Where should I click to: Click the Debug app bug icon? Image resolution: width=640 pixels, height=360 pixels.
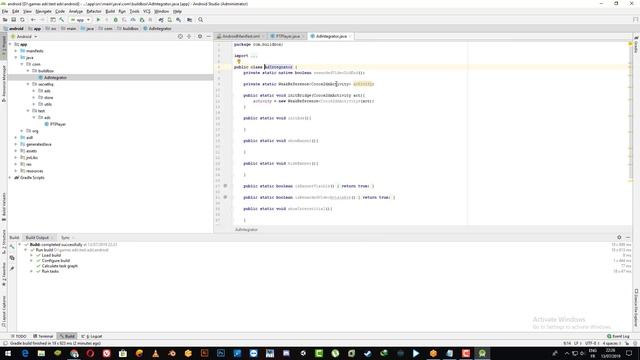(x=116, y=20)
